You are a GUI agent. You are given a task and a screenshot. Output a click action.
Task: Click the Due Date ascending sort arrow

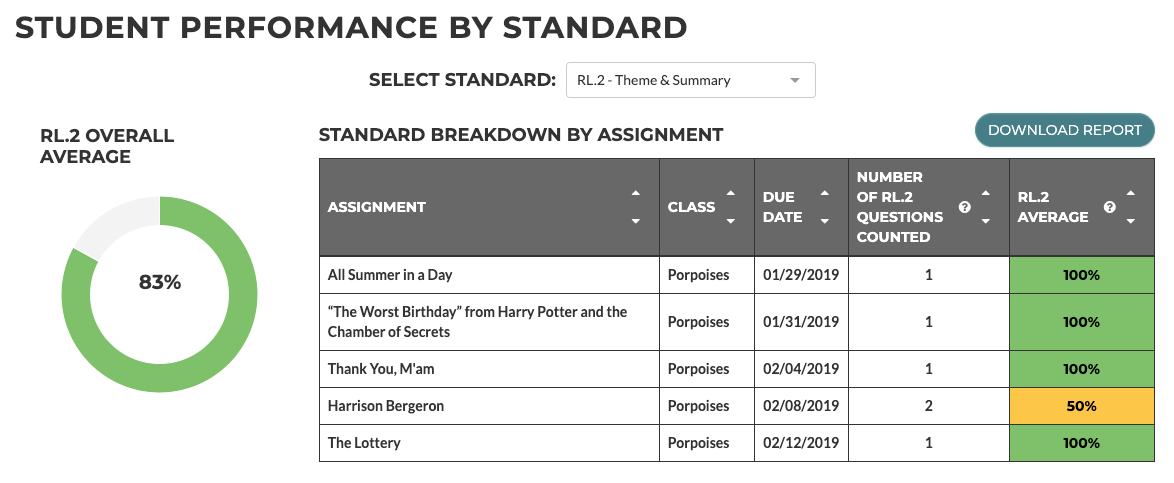coord(825,193)
